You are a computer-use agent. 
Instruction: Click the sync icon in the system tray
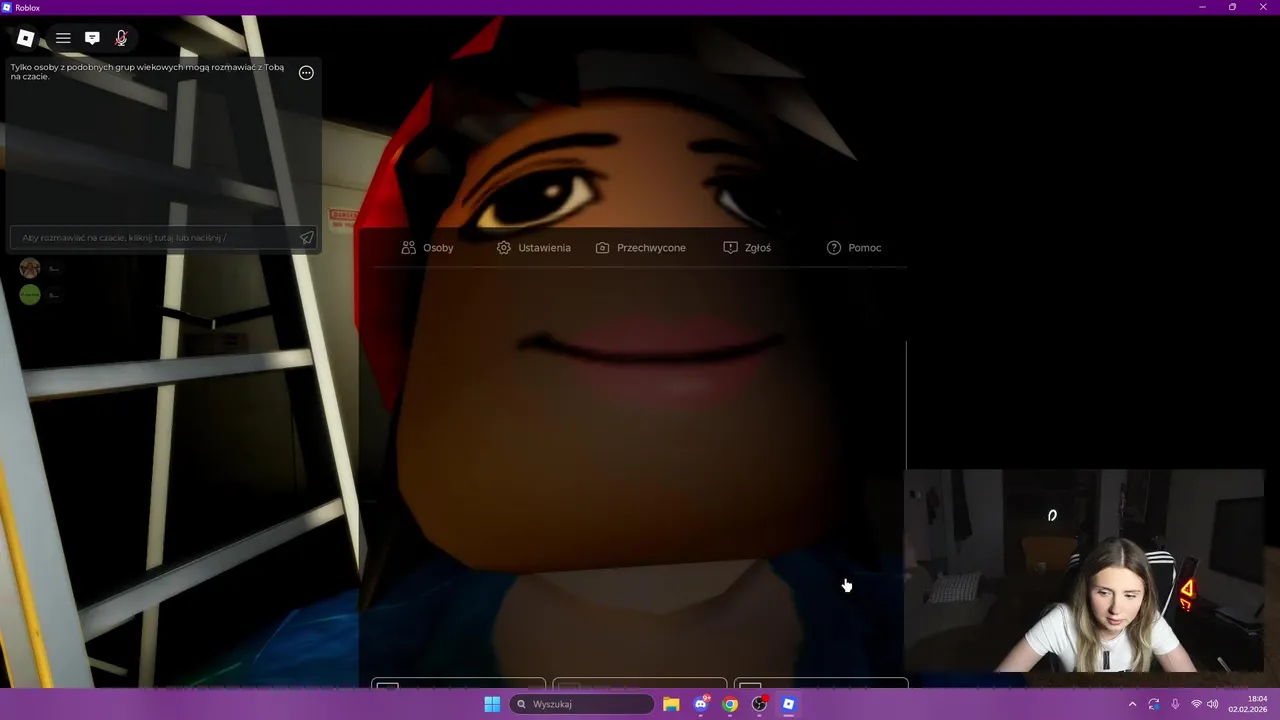click(x=1154, y=704)
